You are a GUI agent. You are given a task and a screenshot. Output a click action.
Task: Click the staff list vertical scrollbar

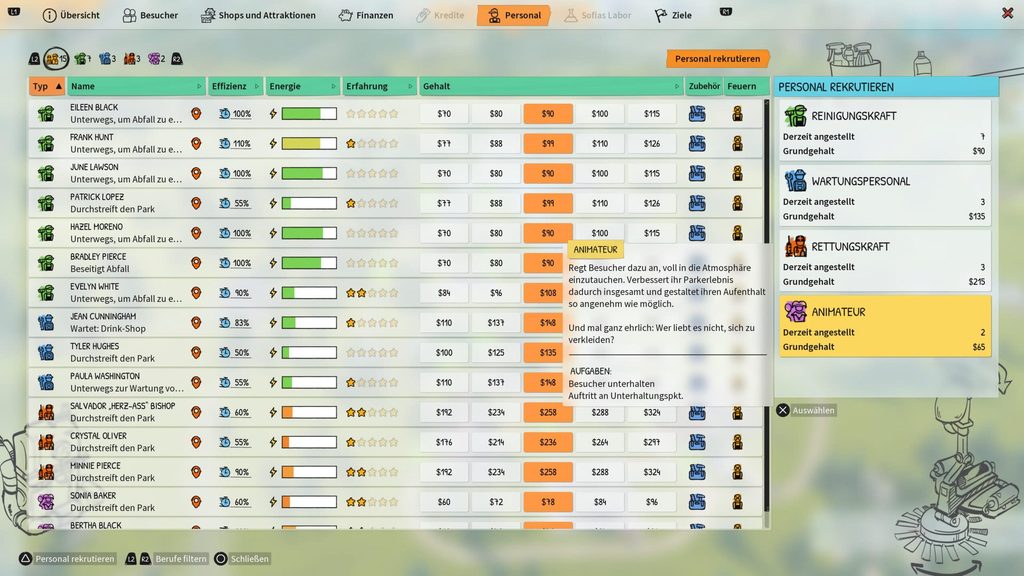[766, 300]
